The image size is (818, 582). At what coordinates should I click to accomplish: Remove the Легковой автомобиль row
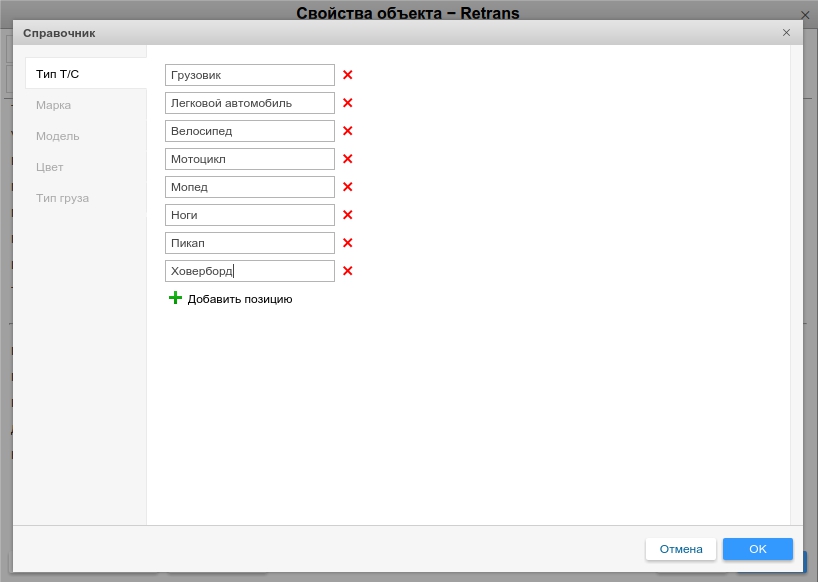coord(348,103)
